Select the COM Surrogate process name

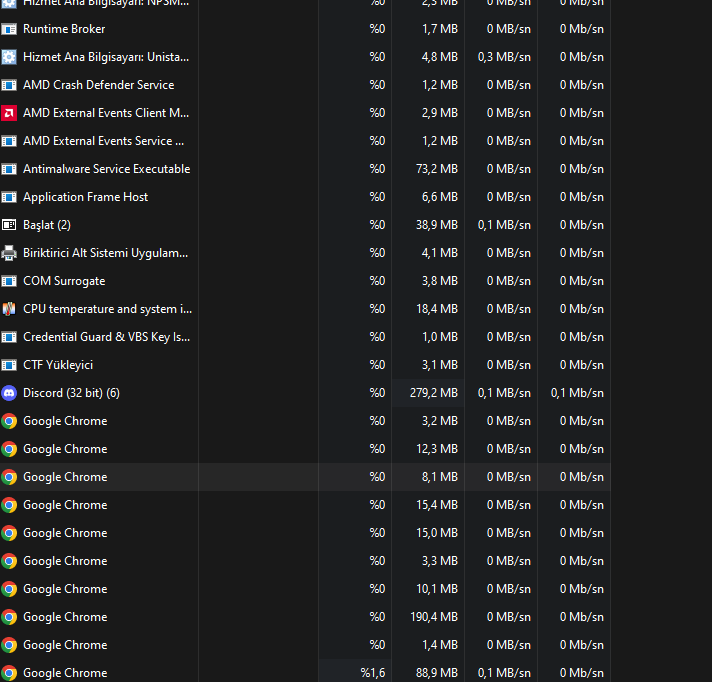point(64,281)
